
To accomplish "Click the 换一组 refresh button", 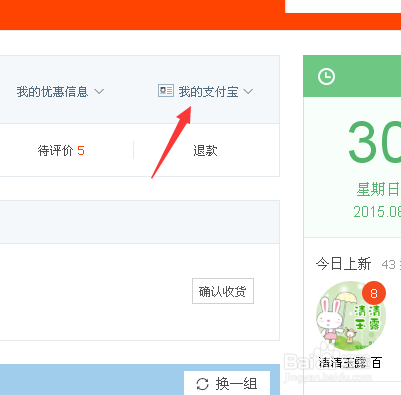I will click(x=227, y=384).
